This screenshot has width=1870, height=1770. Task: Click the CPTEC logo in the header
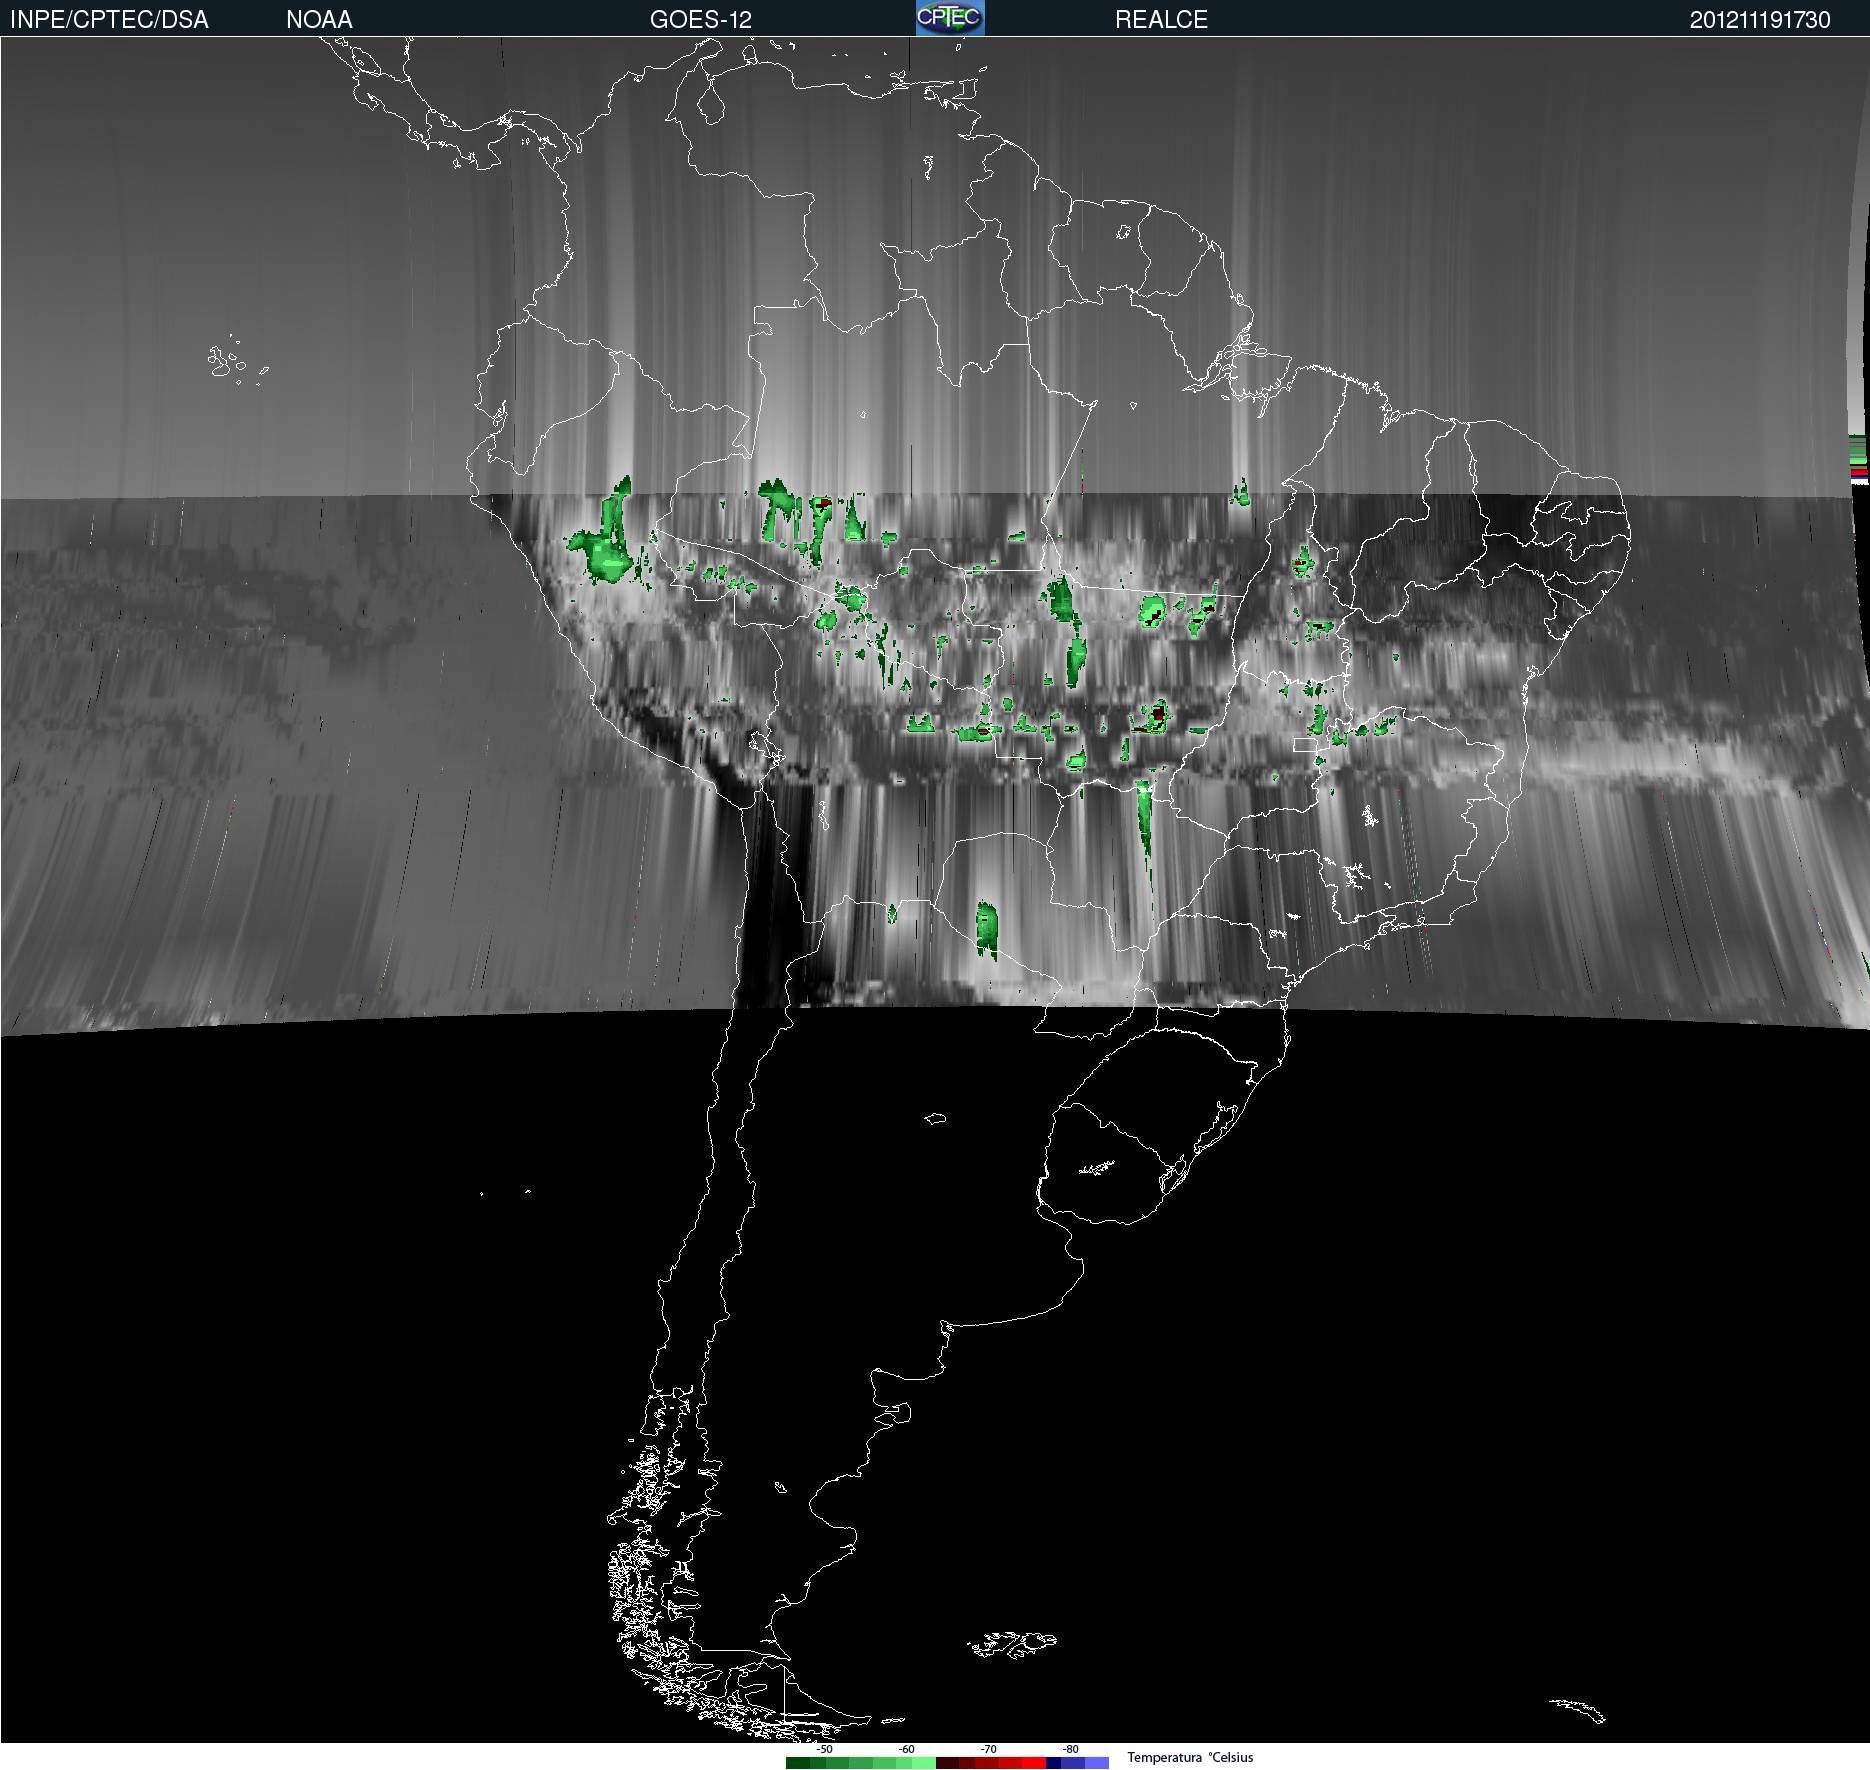pos(950,18)
